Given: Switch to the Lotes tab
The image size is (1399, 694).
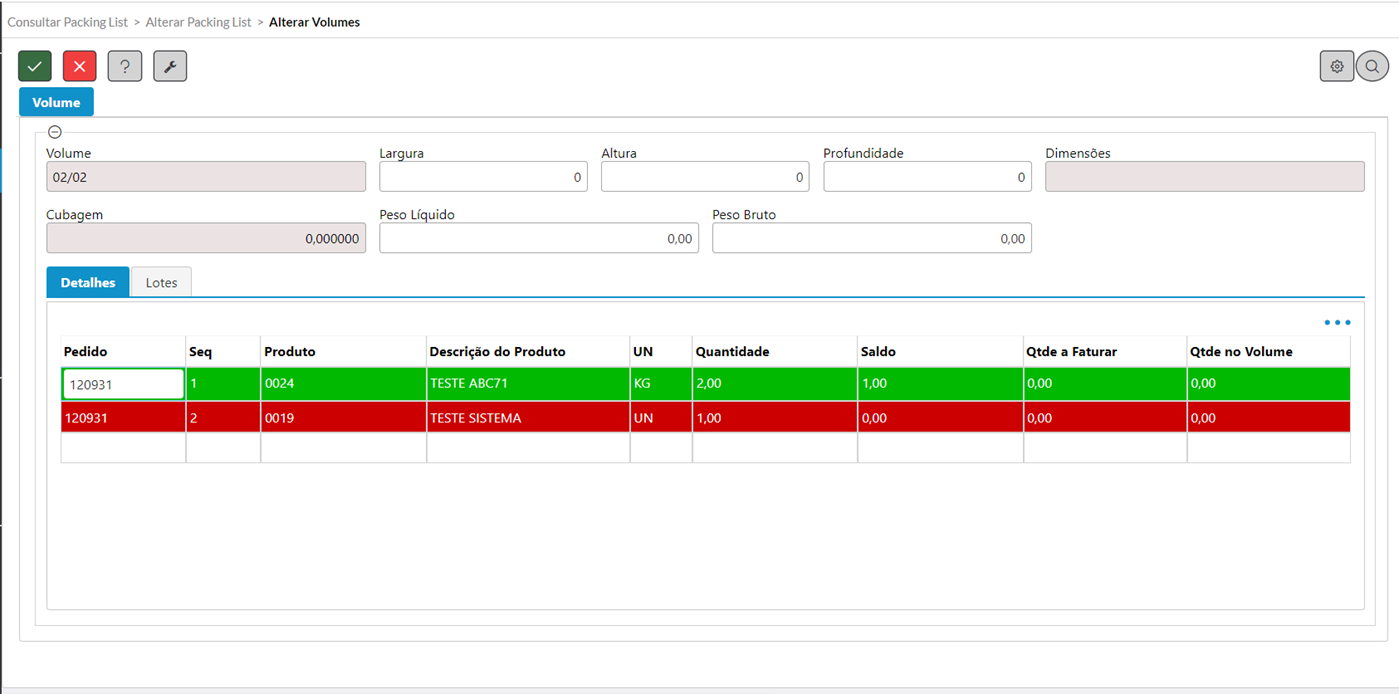Looking at the screenshot, I should click(x=161, y=283).
